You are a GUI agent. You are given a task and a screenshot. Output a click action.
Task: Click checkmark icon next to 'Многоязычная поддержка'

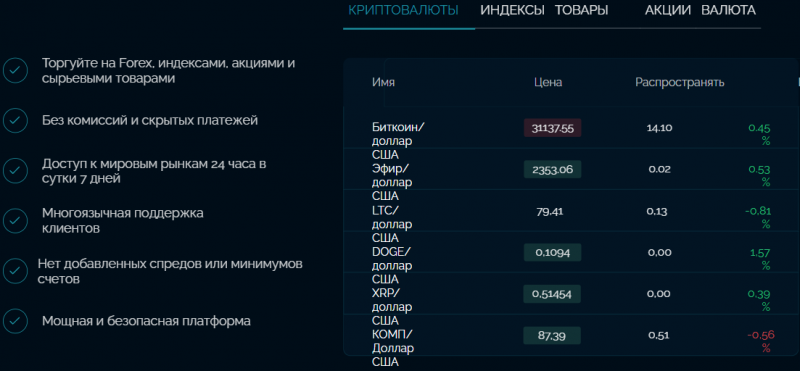pos(15,220)
